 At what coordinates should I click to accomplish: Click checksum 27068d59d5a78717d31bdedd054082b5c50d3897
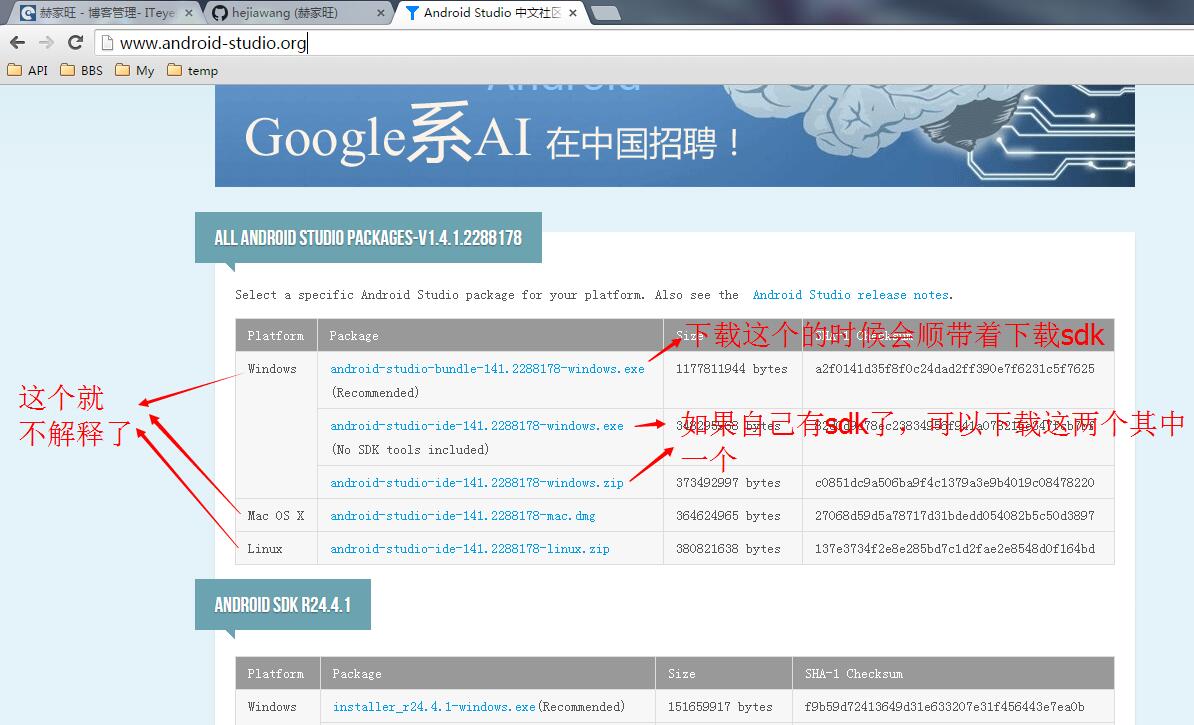(x=955, y=516)
